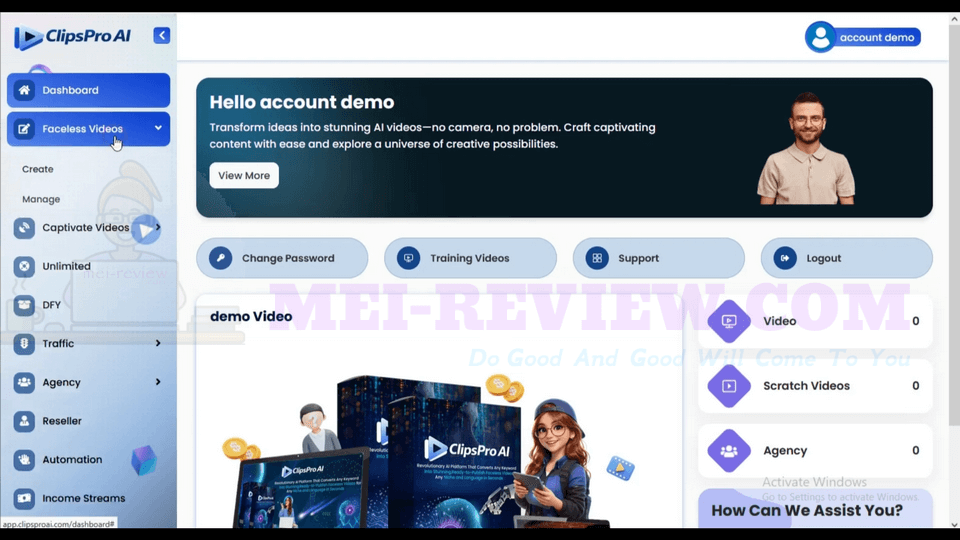
Task: Open the account demo avatar icon
Action: [x=820, y=37]
